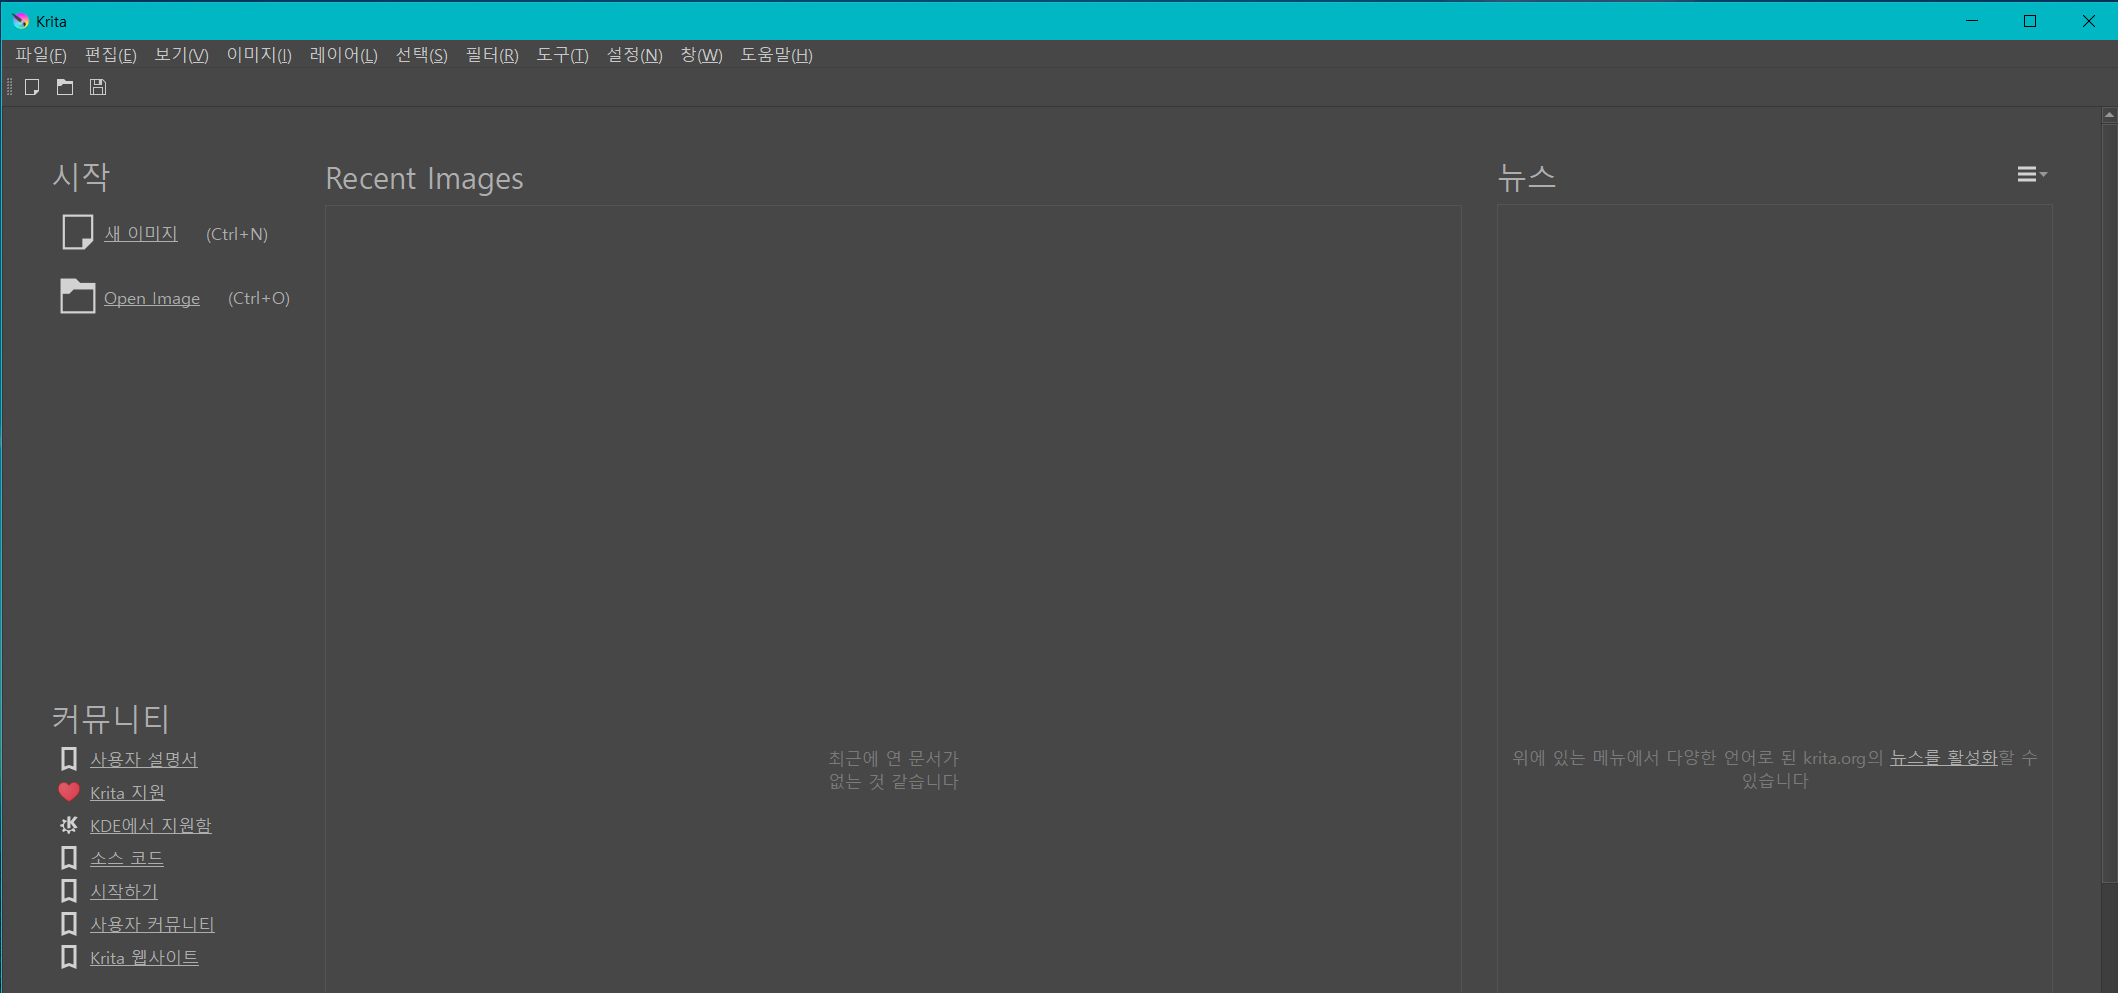Click the blank page icon beside 새 이미지

77,233
